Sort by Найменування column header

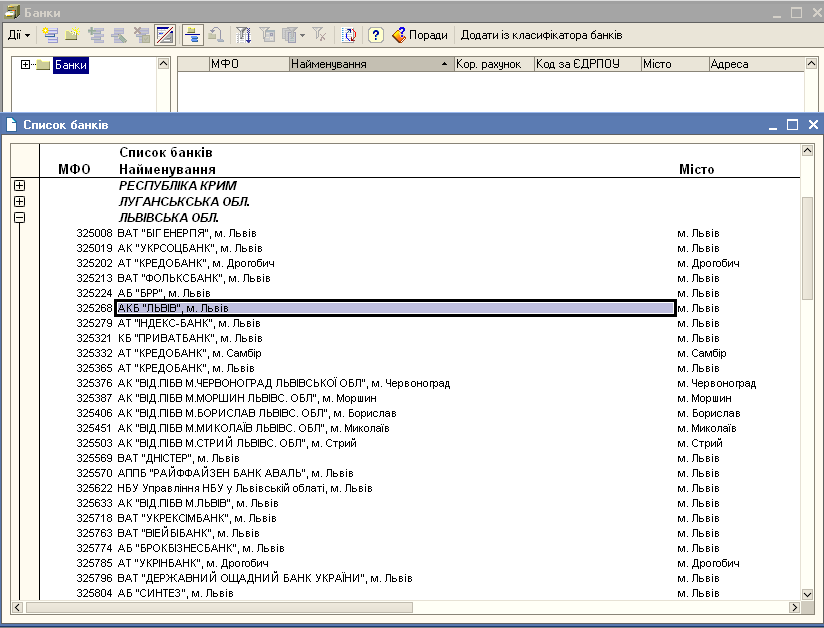tap(372, 64)
